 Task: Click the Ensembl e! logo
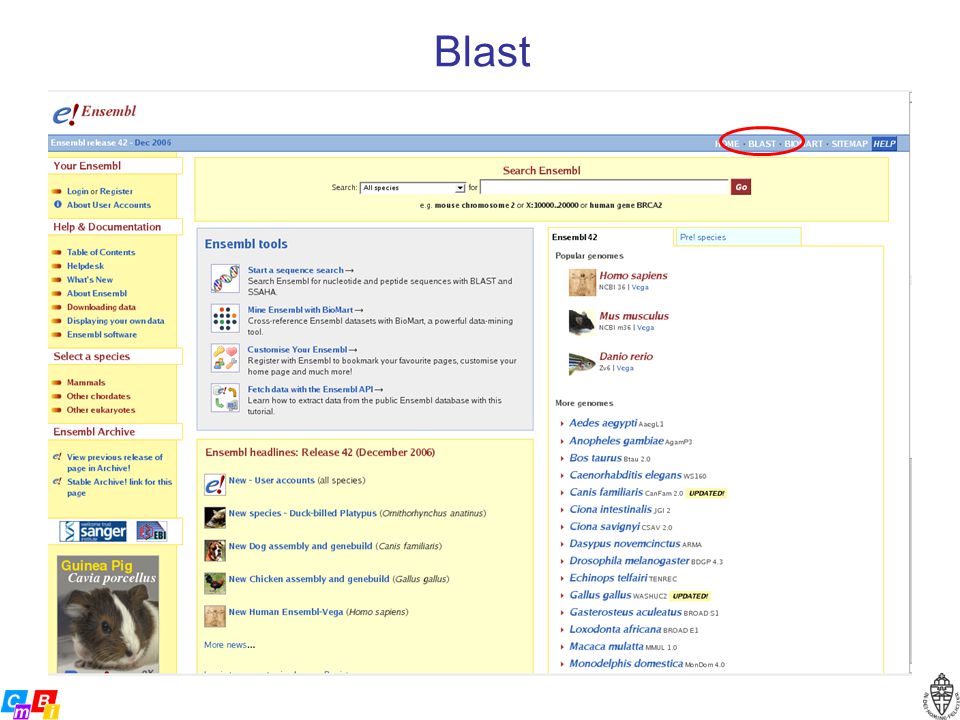coord(94,113)
